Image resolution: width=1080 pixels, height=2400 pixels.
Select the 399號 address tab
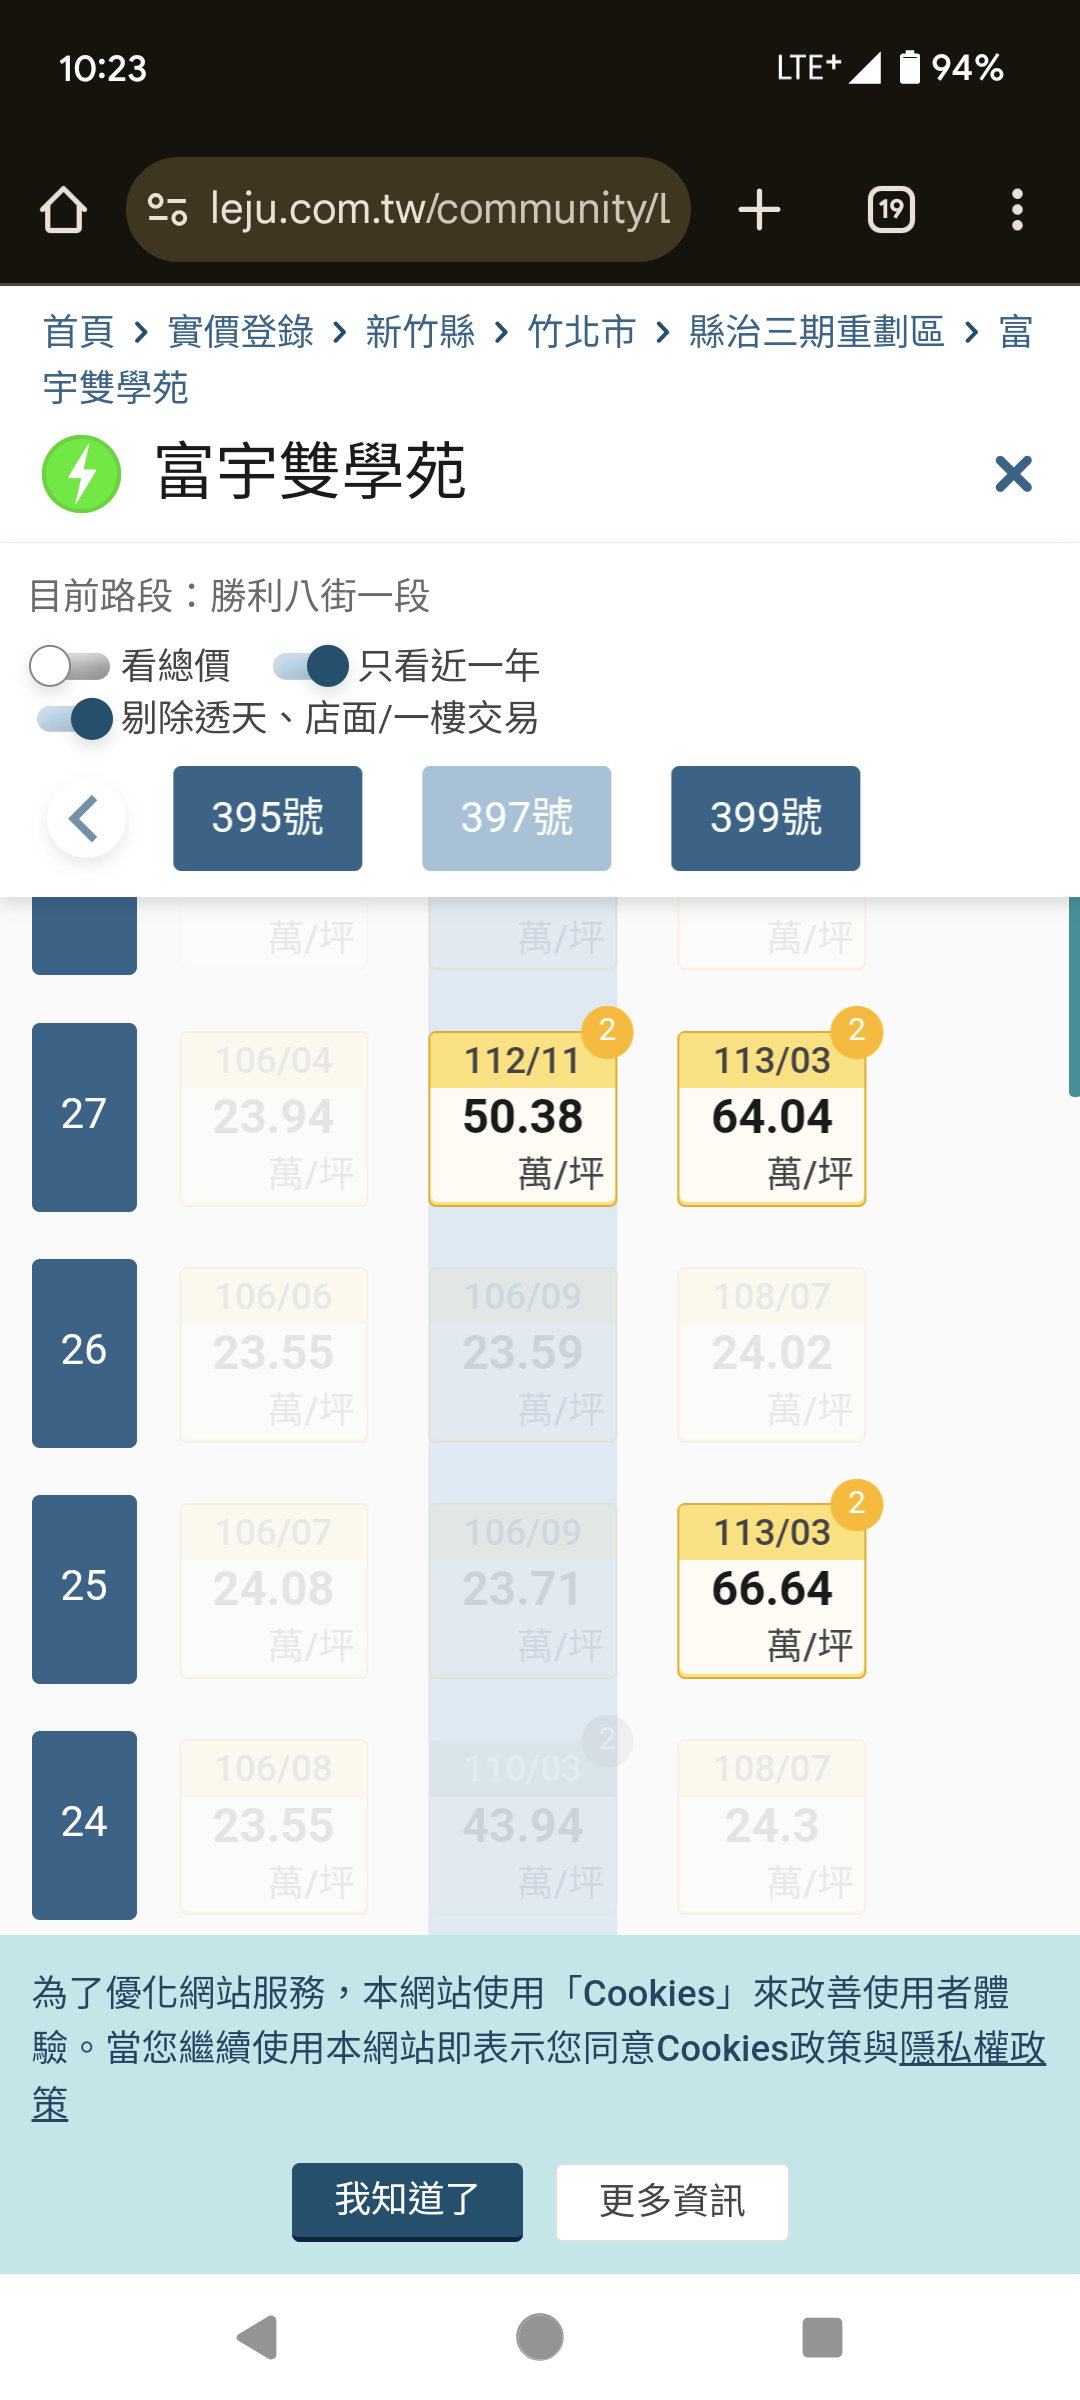pyautogui.click(x=765, y=818)
